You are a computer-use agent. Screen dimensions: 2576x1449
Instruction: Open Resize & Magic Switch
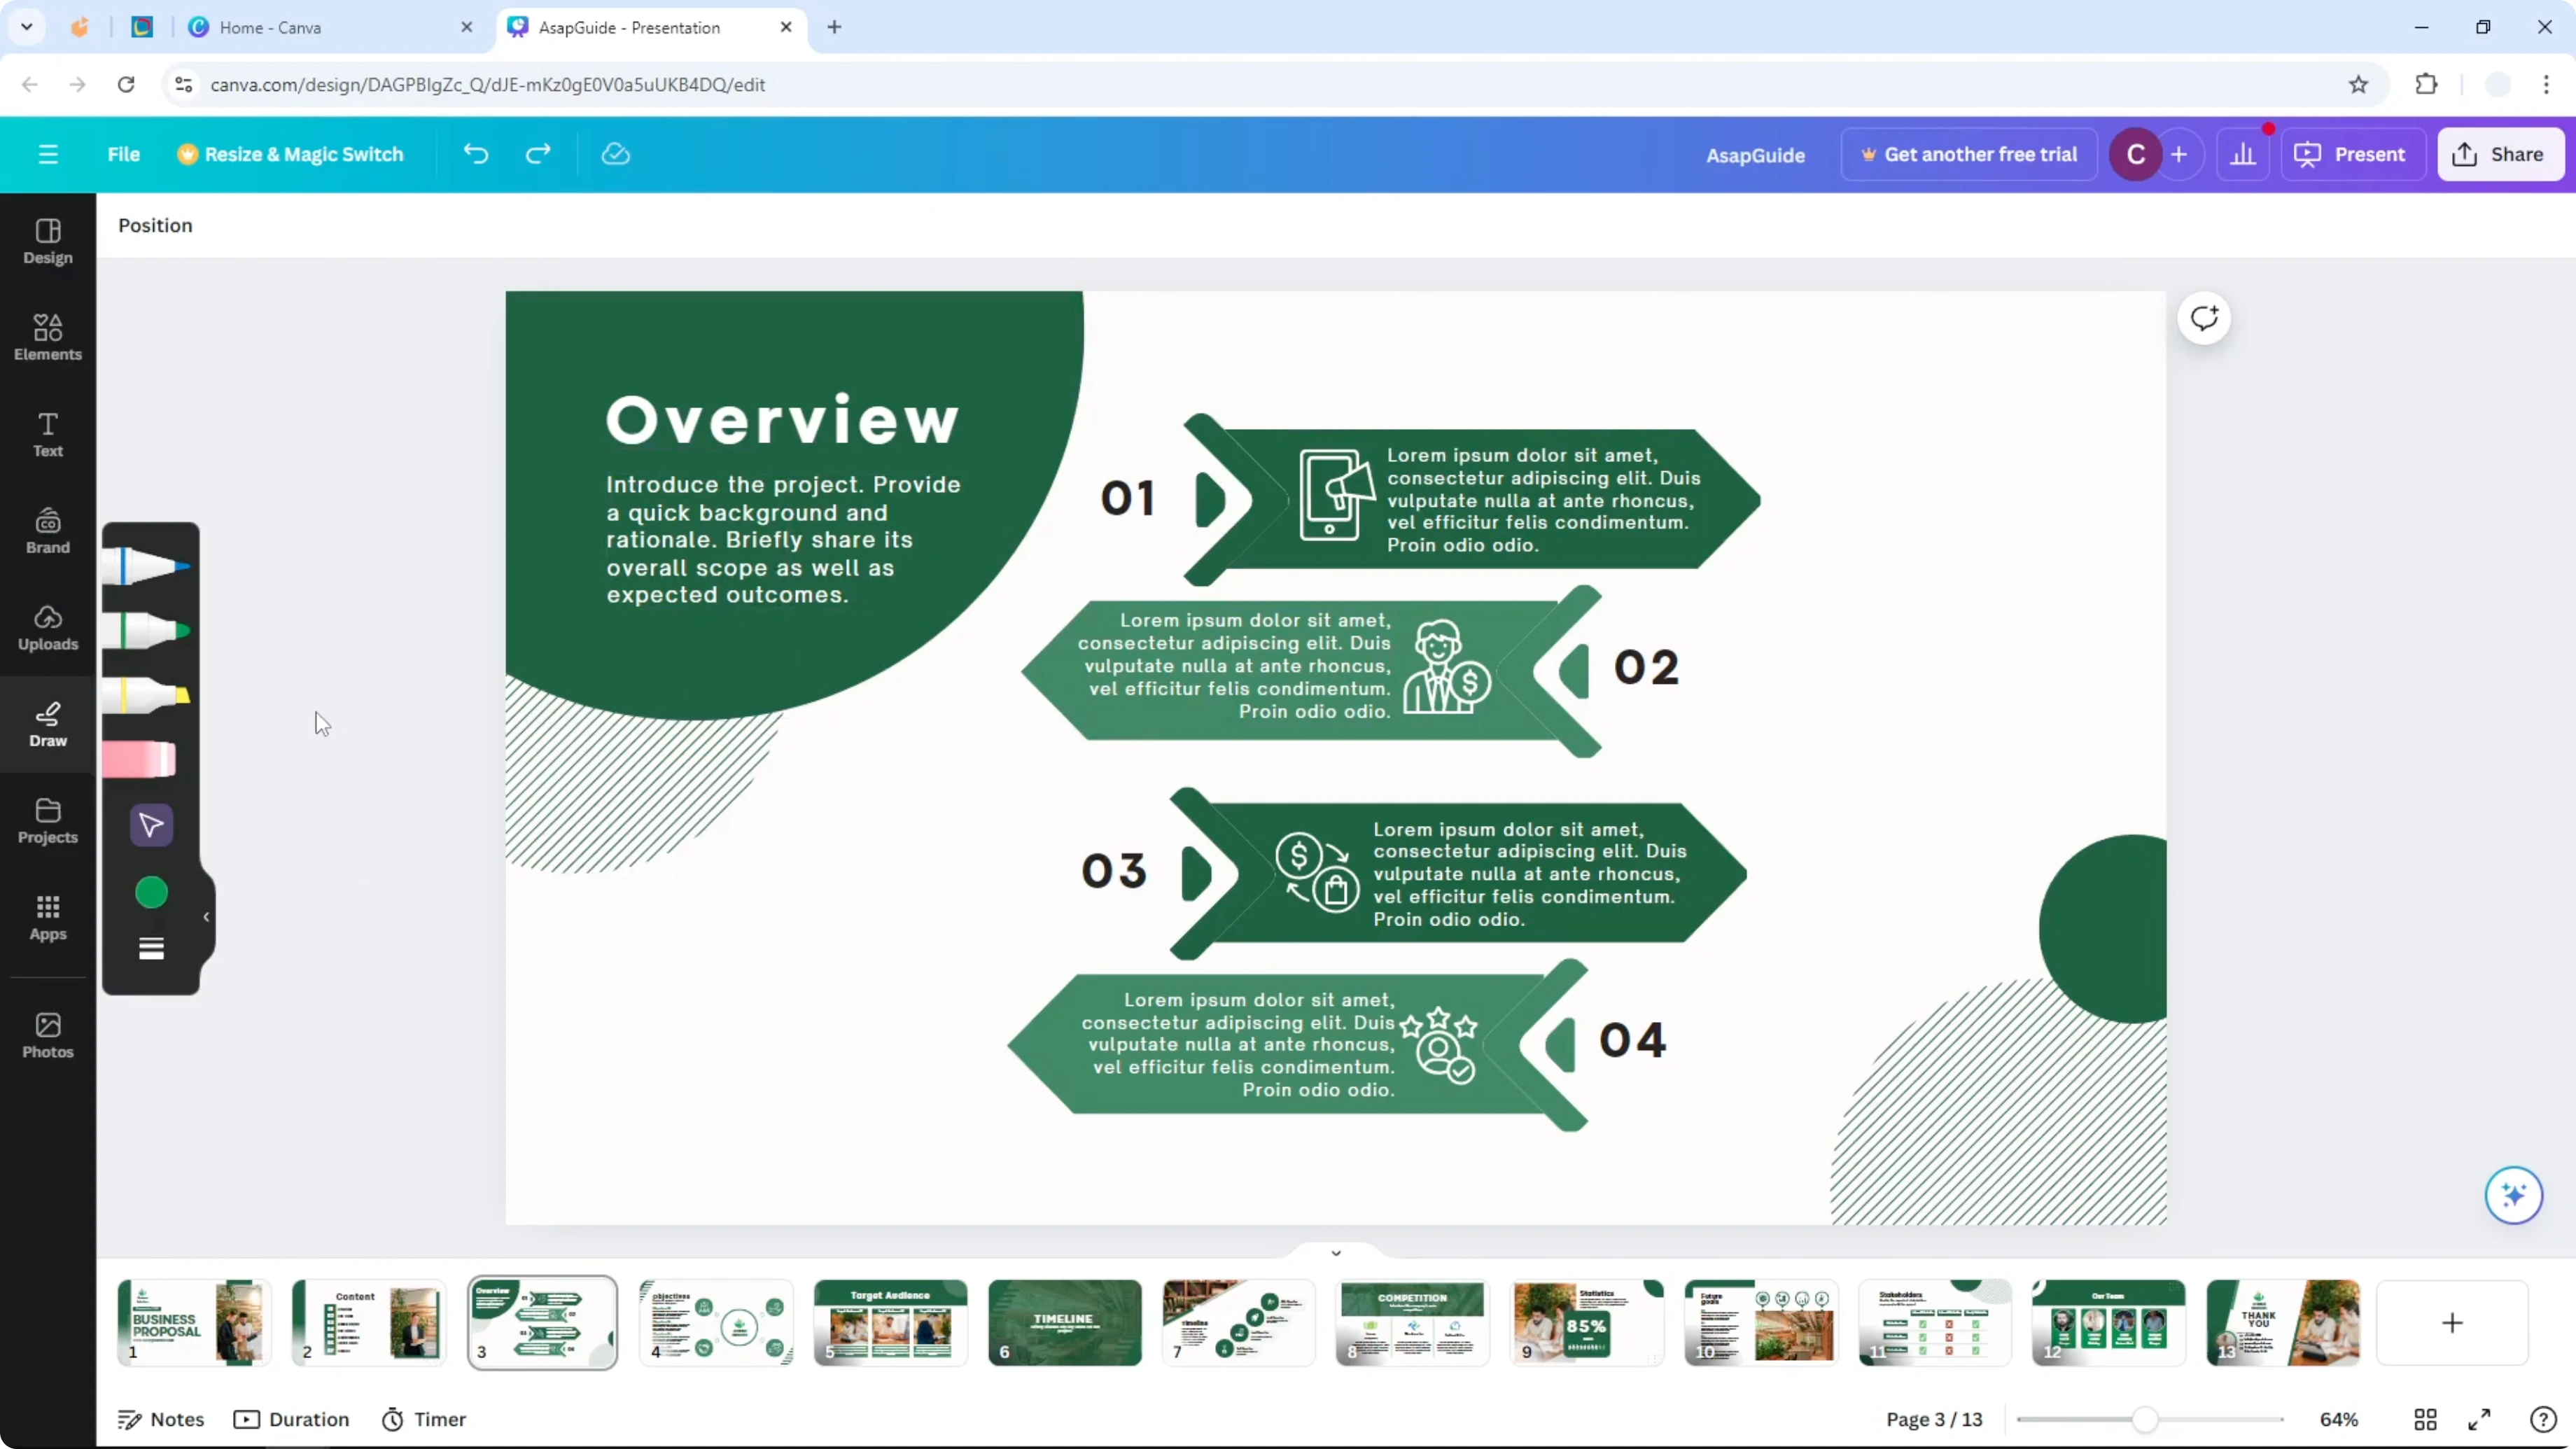tap(291, 154)
